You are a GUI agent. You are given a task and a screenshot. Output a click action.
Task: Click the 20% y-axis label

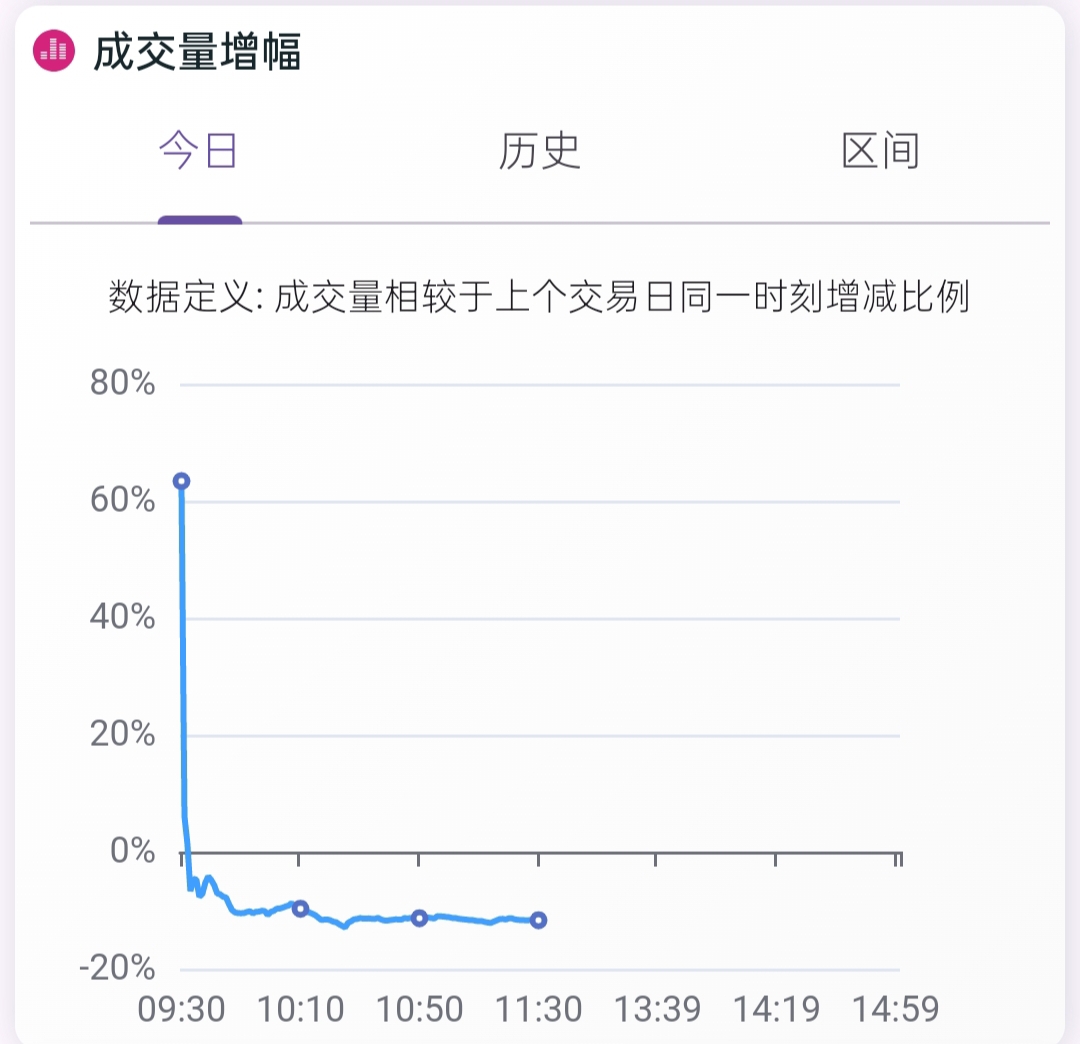coord(123,733)
